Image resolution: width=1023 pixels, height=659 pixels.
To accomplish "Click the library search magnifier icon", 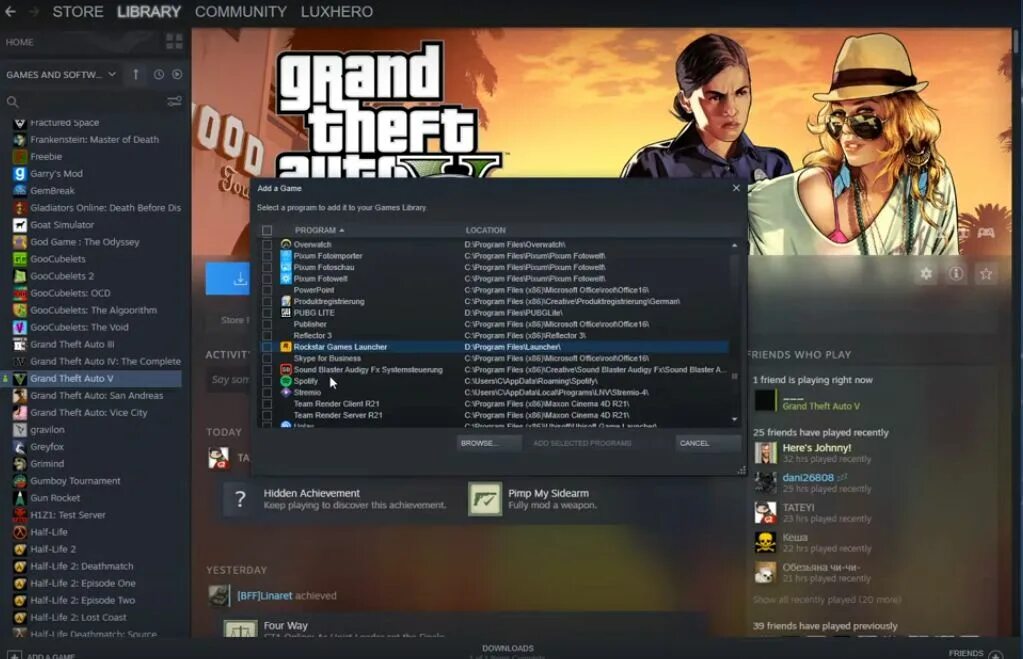I will tap(12, 102).
